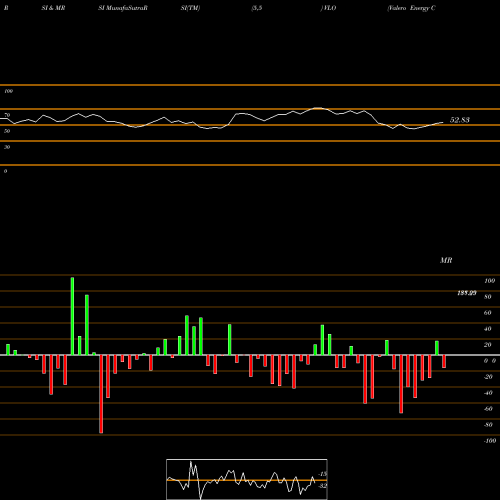This screenshot has width=500, height=500.
Task: Open the mini oscillator thumbnail chart
Action: click(x=247, y=479)
